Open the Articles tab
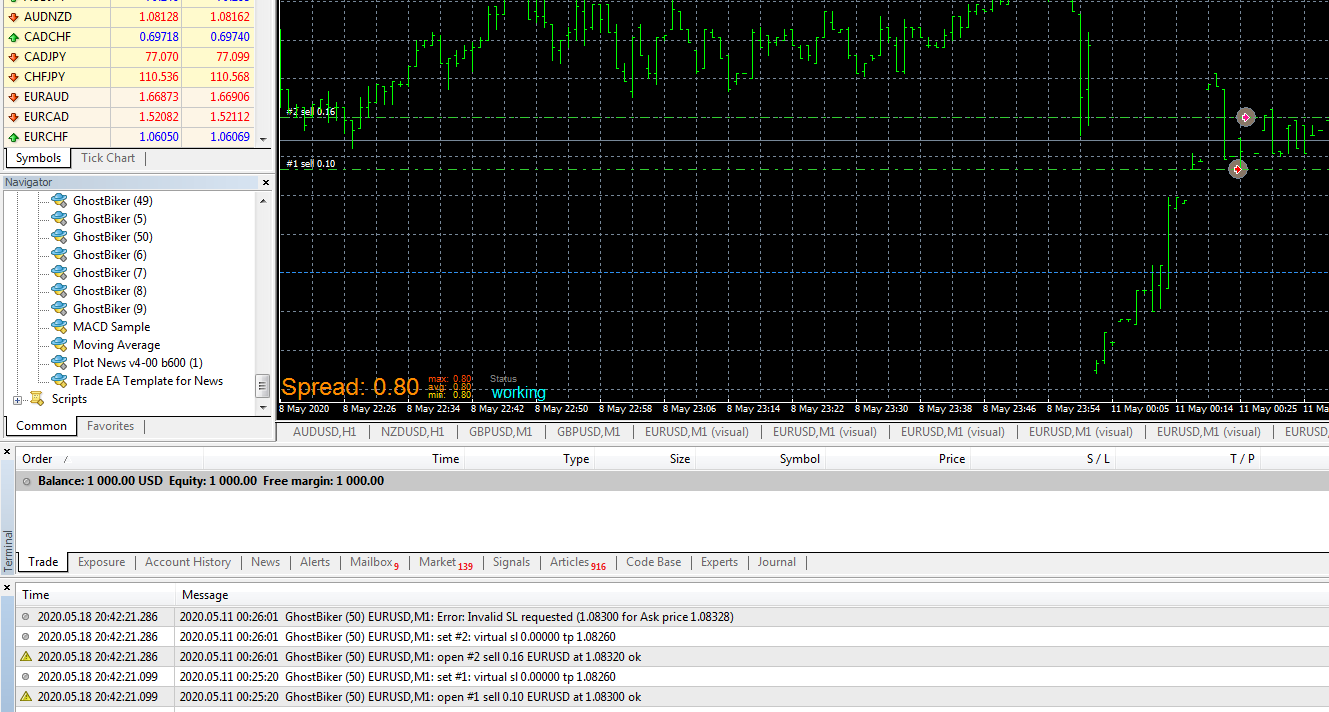 578,562
